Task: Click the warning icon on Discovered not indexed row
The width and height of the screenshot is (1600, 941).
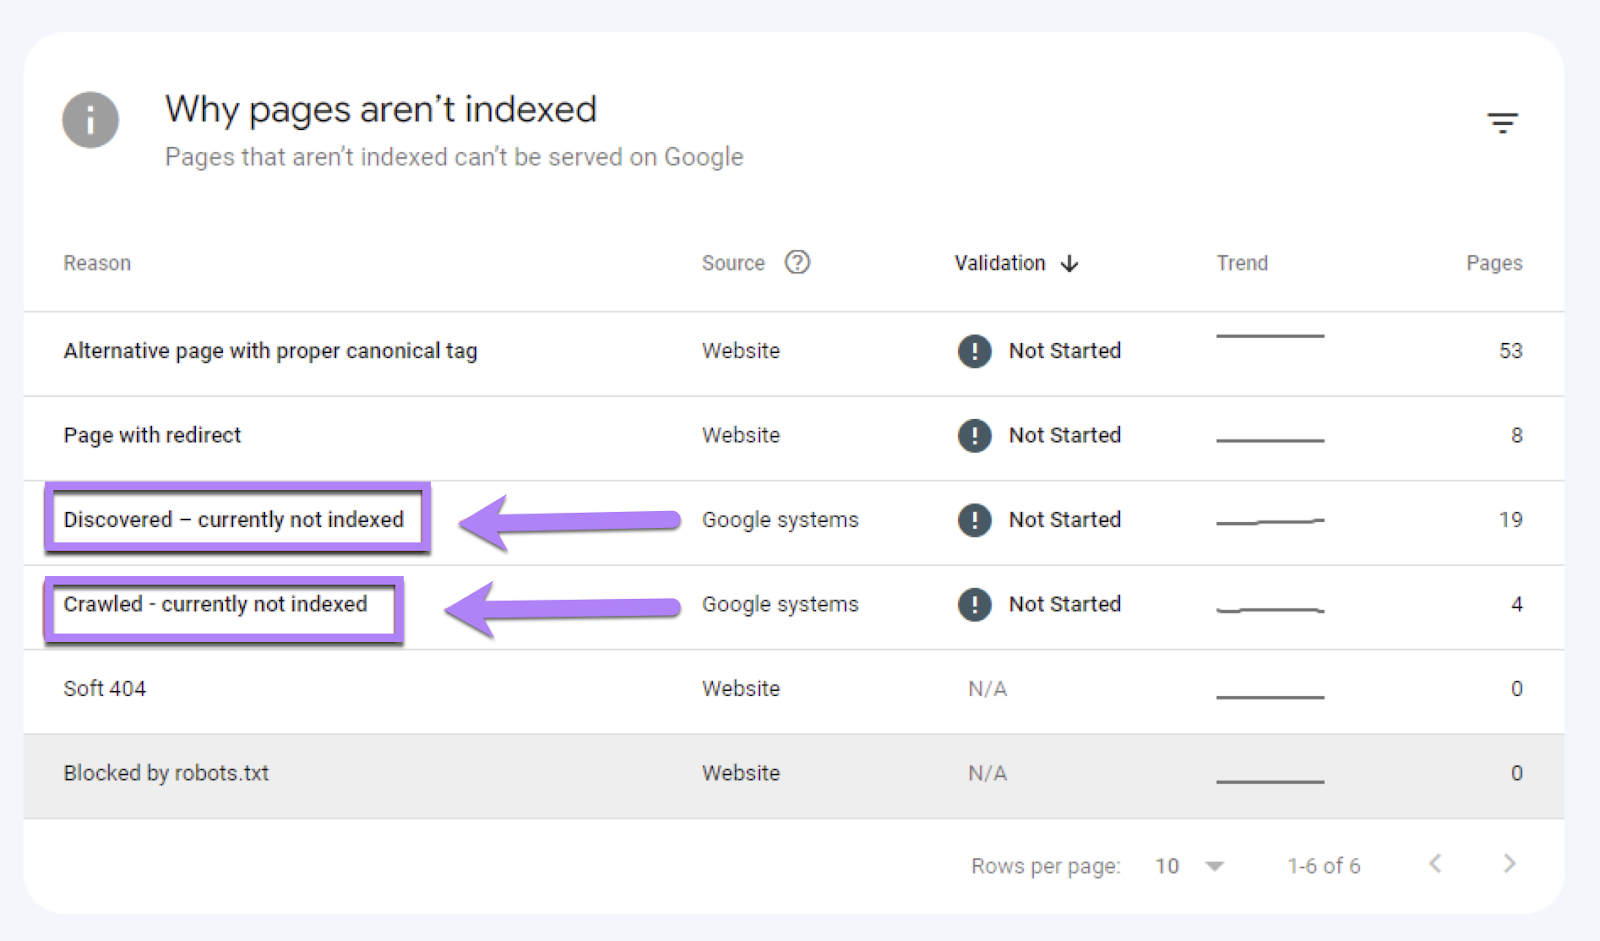Action: [x=974, y=520]
